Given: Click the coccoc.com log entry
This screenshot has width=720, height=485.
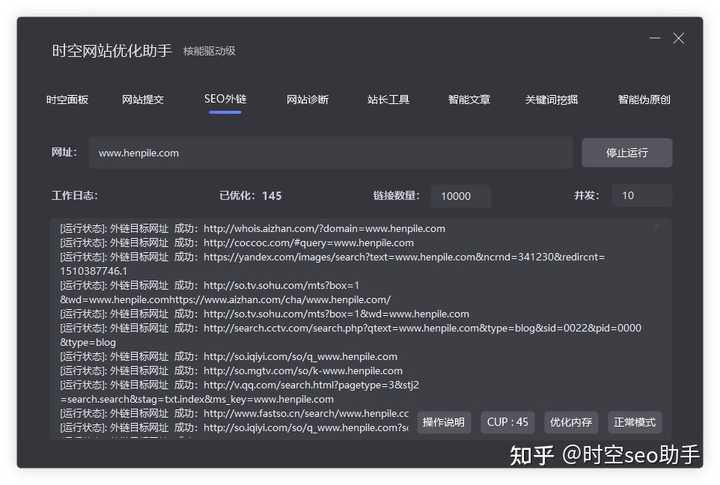Looking at the screenshot, I should tap(237, 242).
